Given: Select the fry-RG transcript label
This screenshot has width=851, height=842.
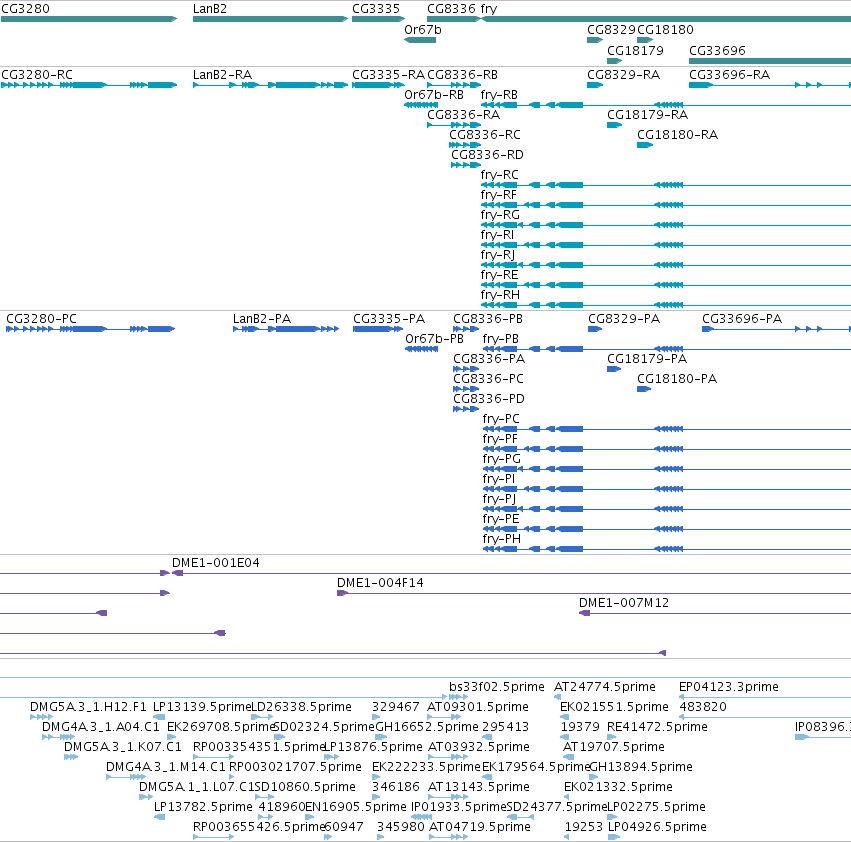Looking at the screenshot, I should tap(500, 214).
